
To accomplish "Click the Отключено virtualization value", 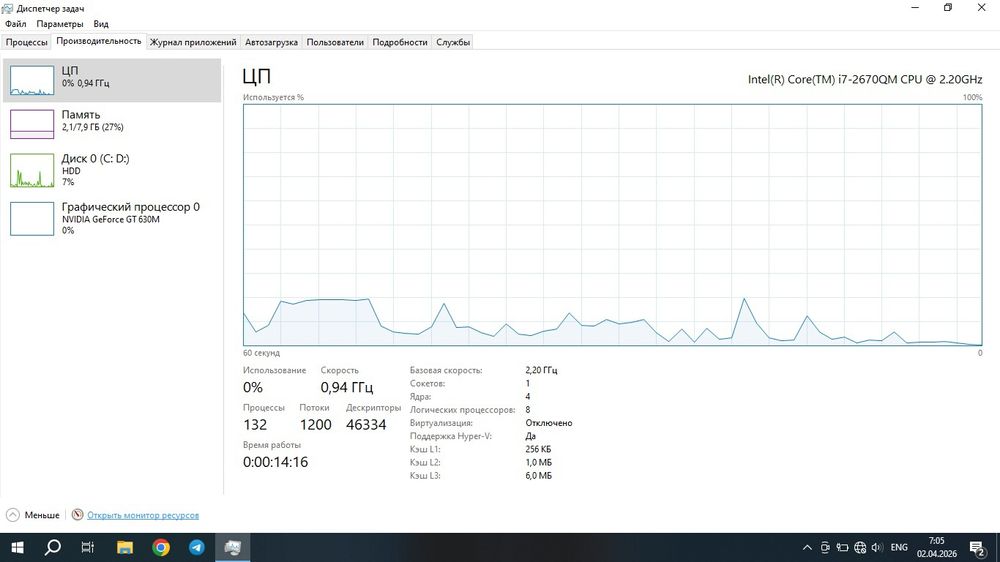I will pos(549,423).
